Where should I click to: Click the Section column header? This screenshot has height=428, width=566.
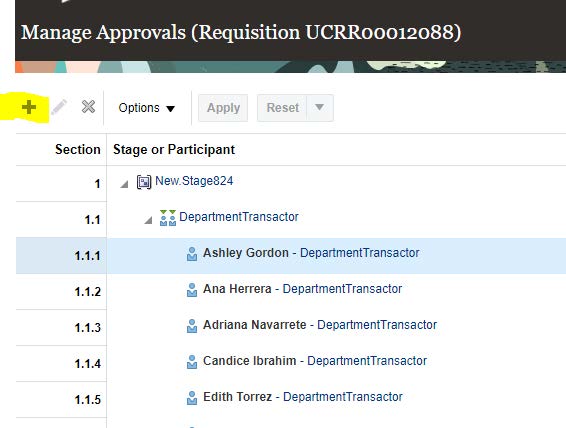(78, 149)
